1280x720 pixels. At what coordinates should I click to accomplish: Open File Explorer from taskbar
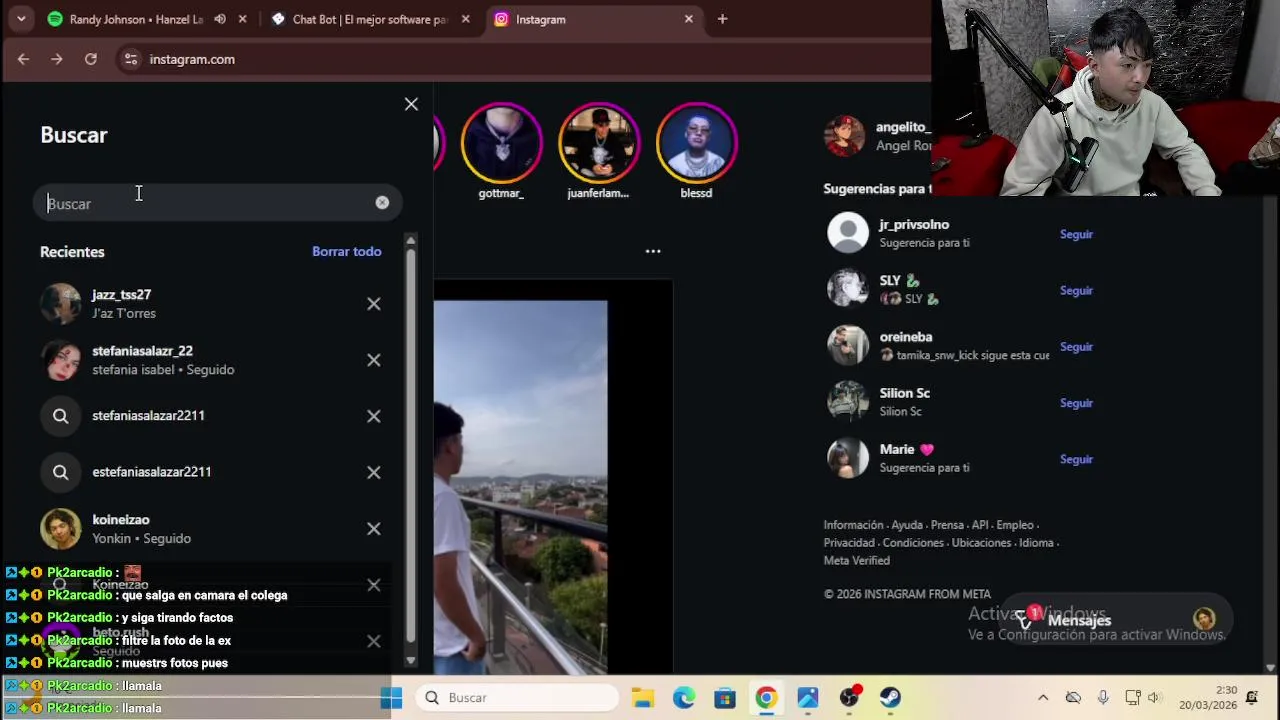642,698
